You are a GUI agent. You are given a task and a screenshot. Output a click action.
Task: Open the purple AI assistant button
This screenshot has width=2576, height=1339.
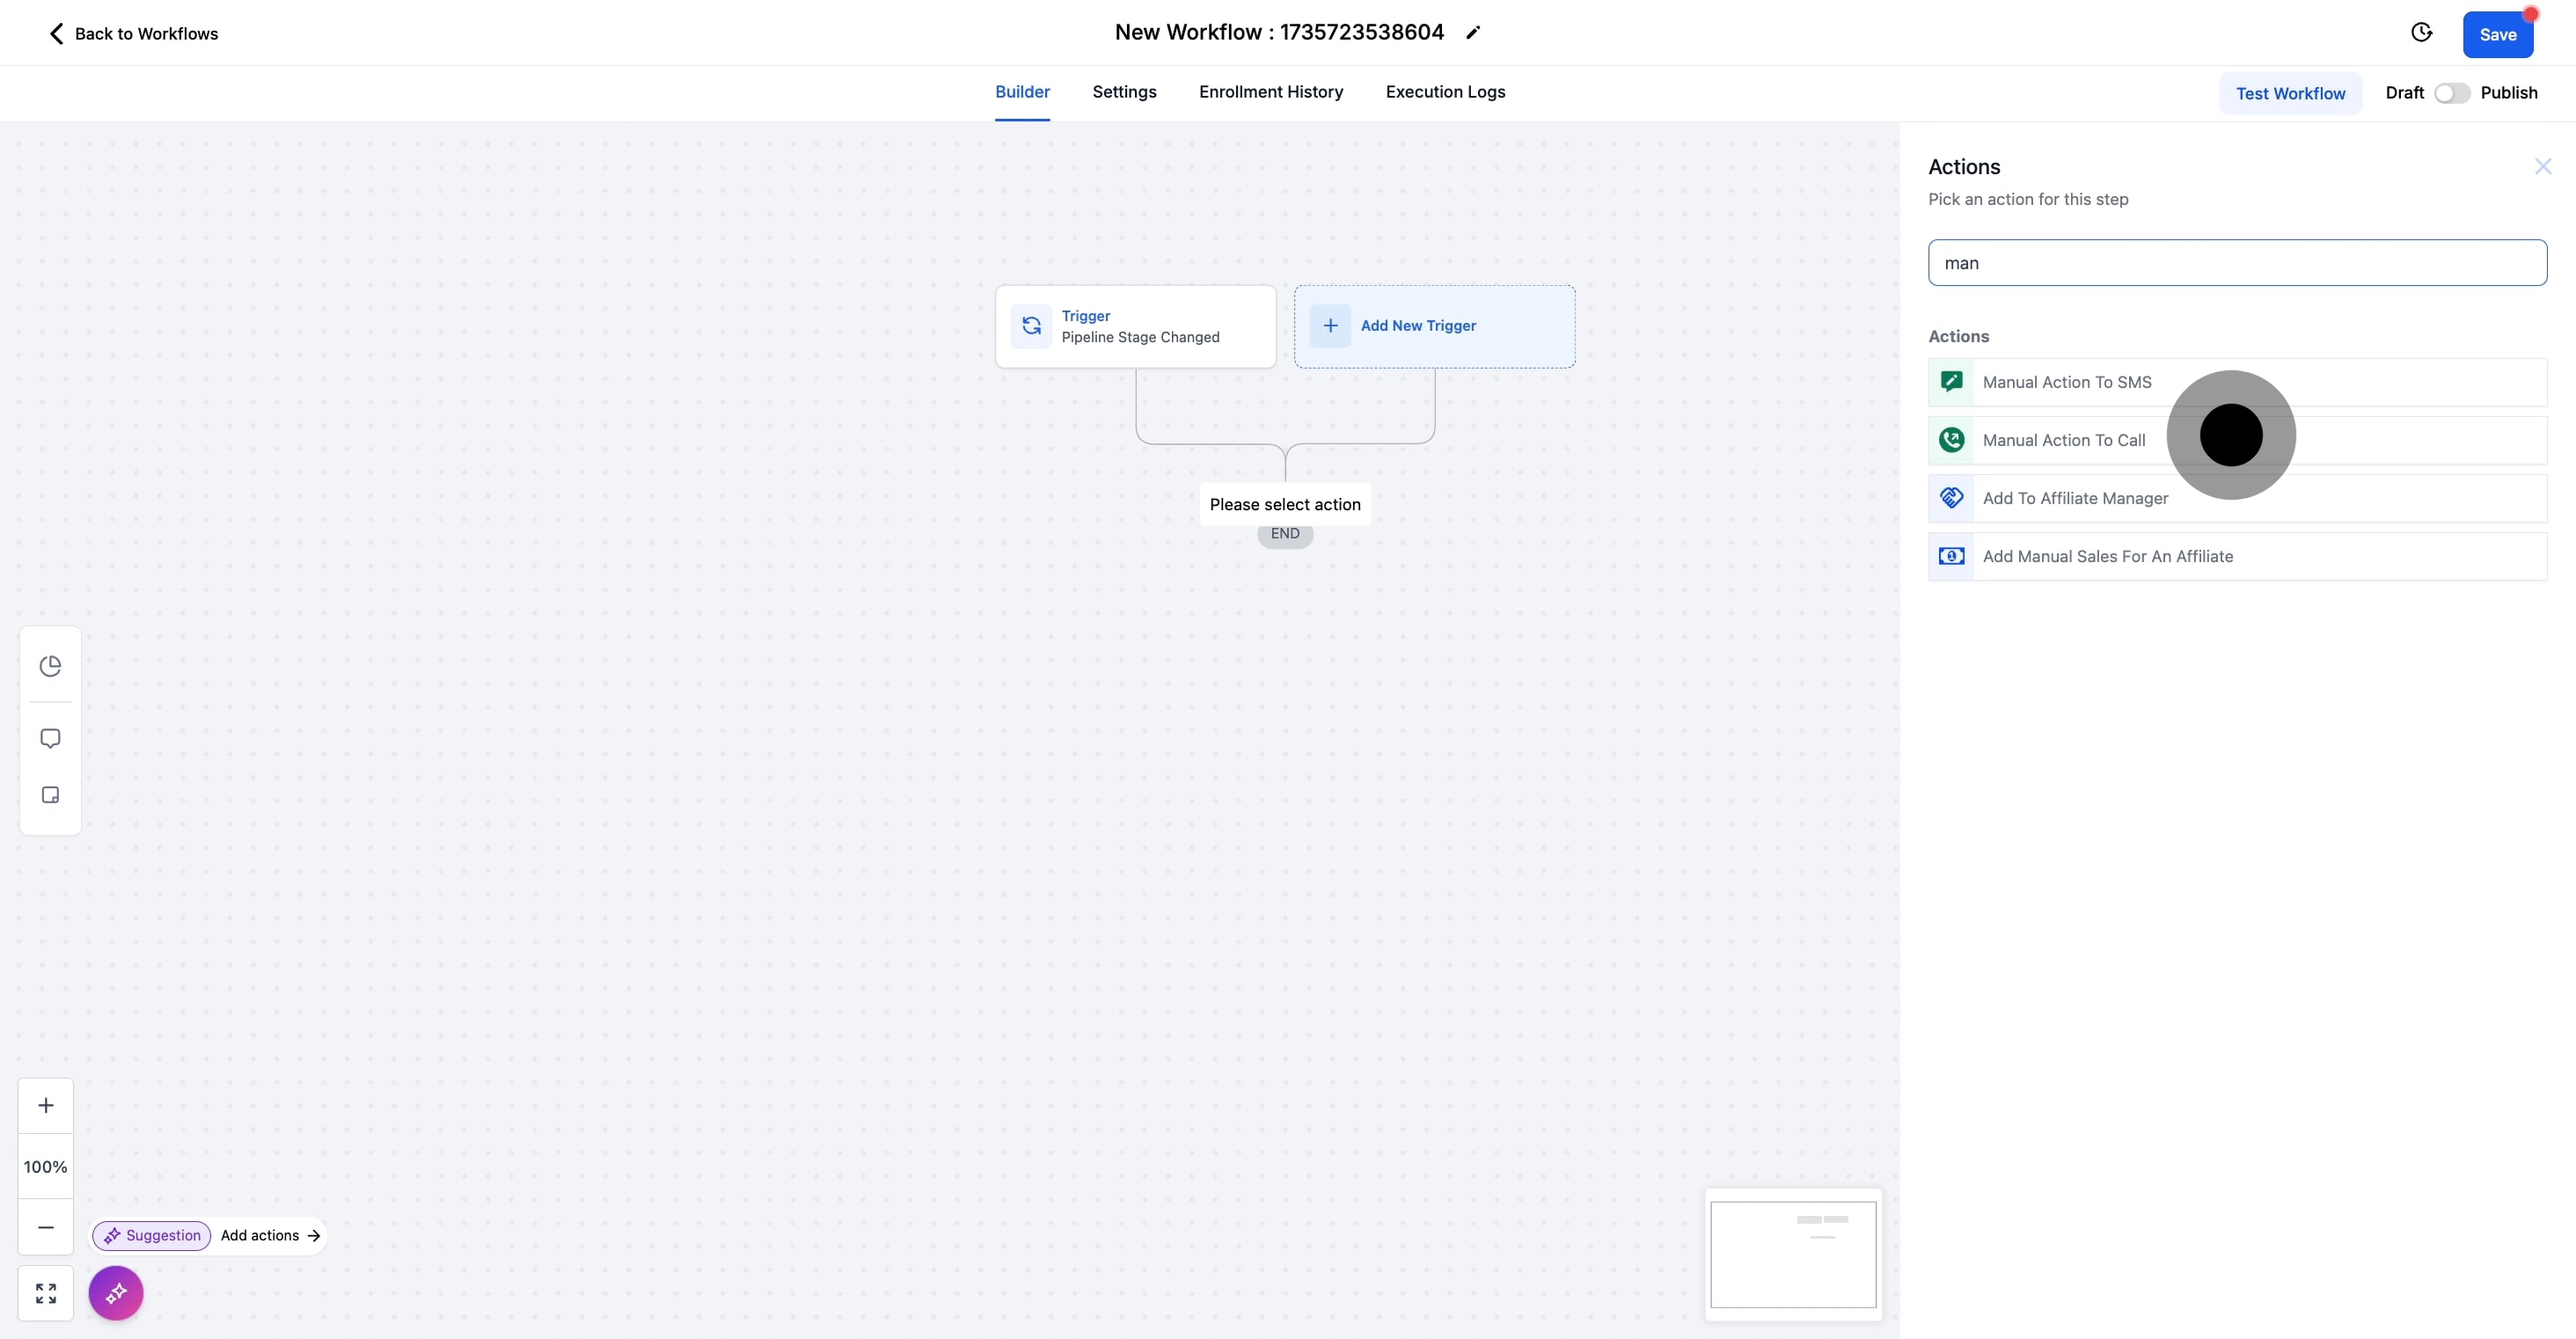pos(116,1293)
